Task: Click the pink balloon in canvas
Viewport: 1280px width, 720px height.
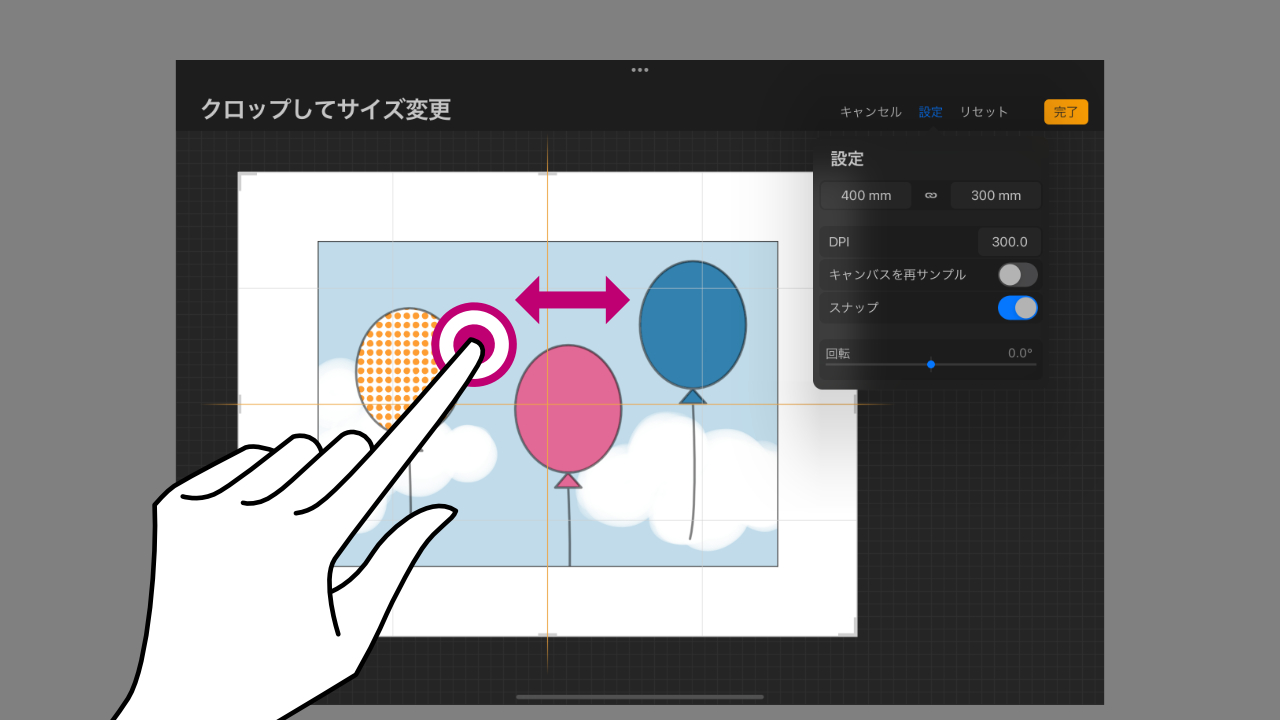Action: click(568, 408)
